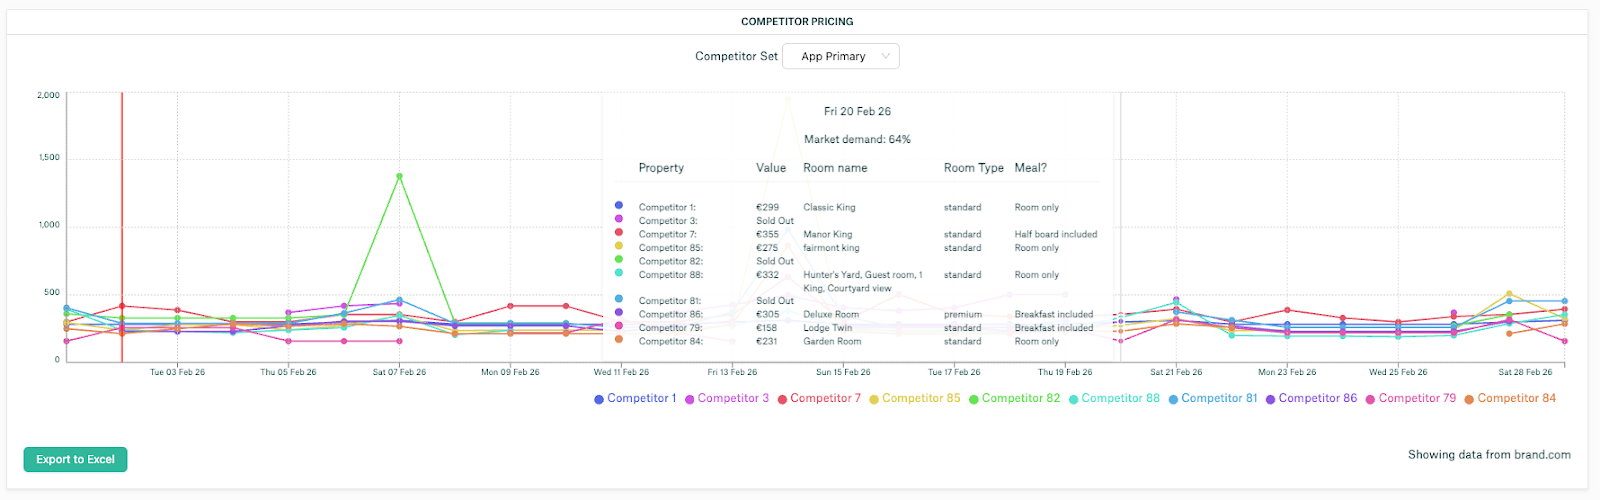The height and width of the screenshot is (500, 1600).
Task: Toggle Competitor 81 legend entry
Action: pyautogui.click(x=1213, y=398)
